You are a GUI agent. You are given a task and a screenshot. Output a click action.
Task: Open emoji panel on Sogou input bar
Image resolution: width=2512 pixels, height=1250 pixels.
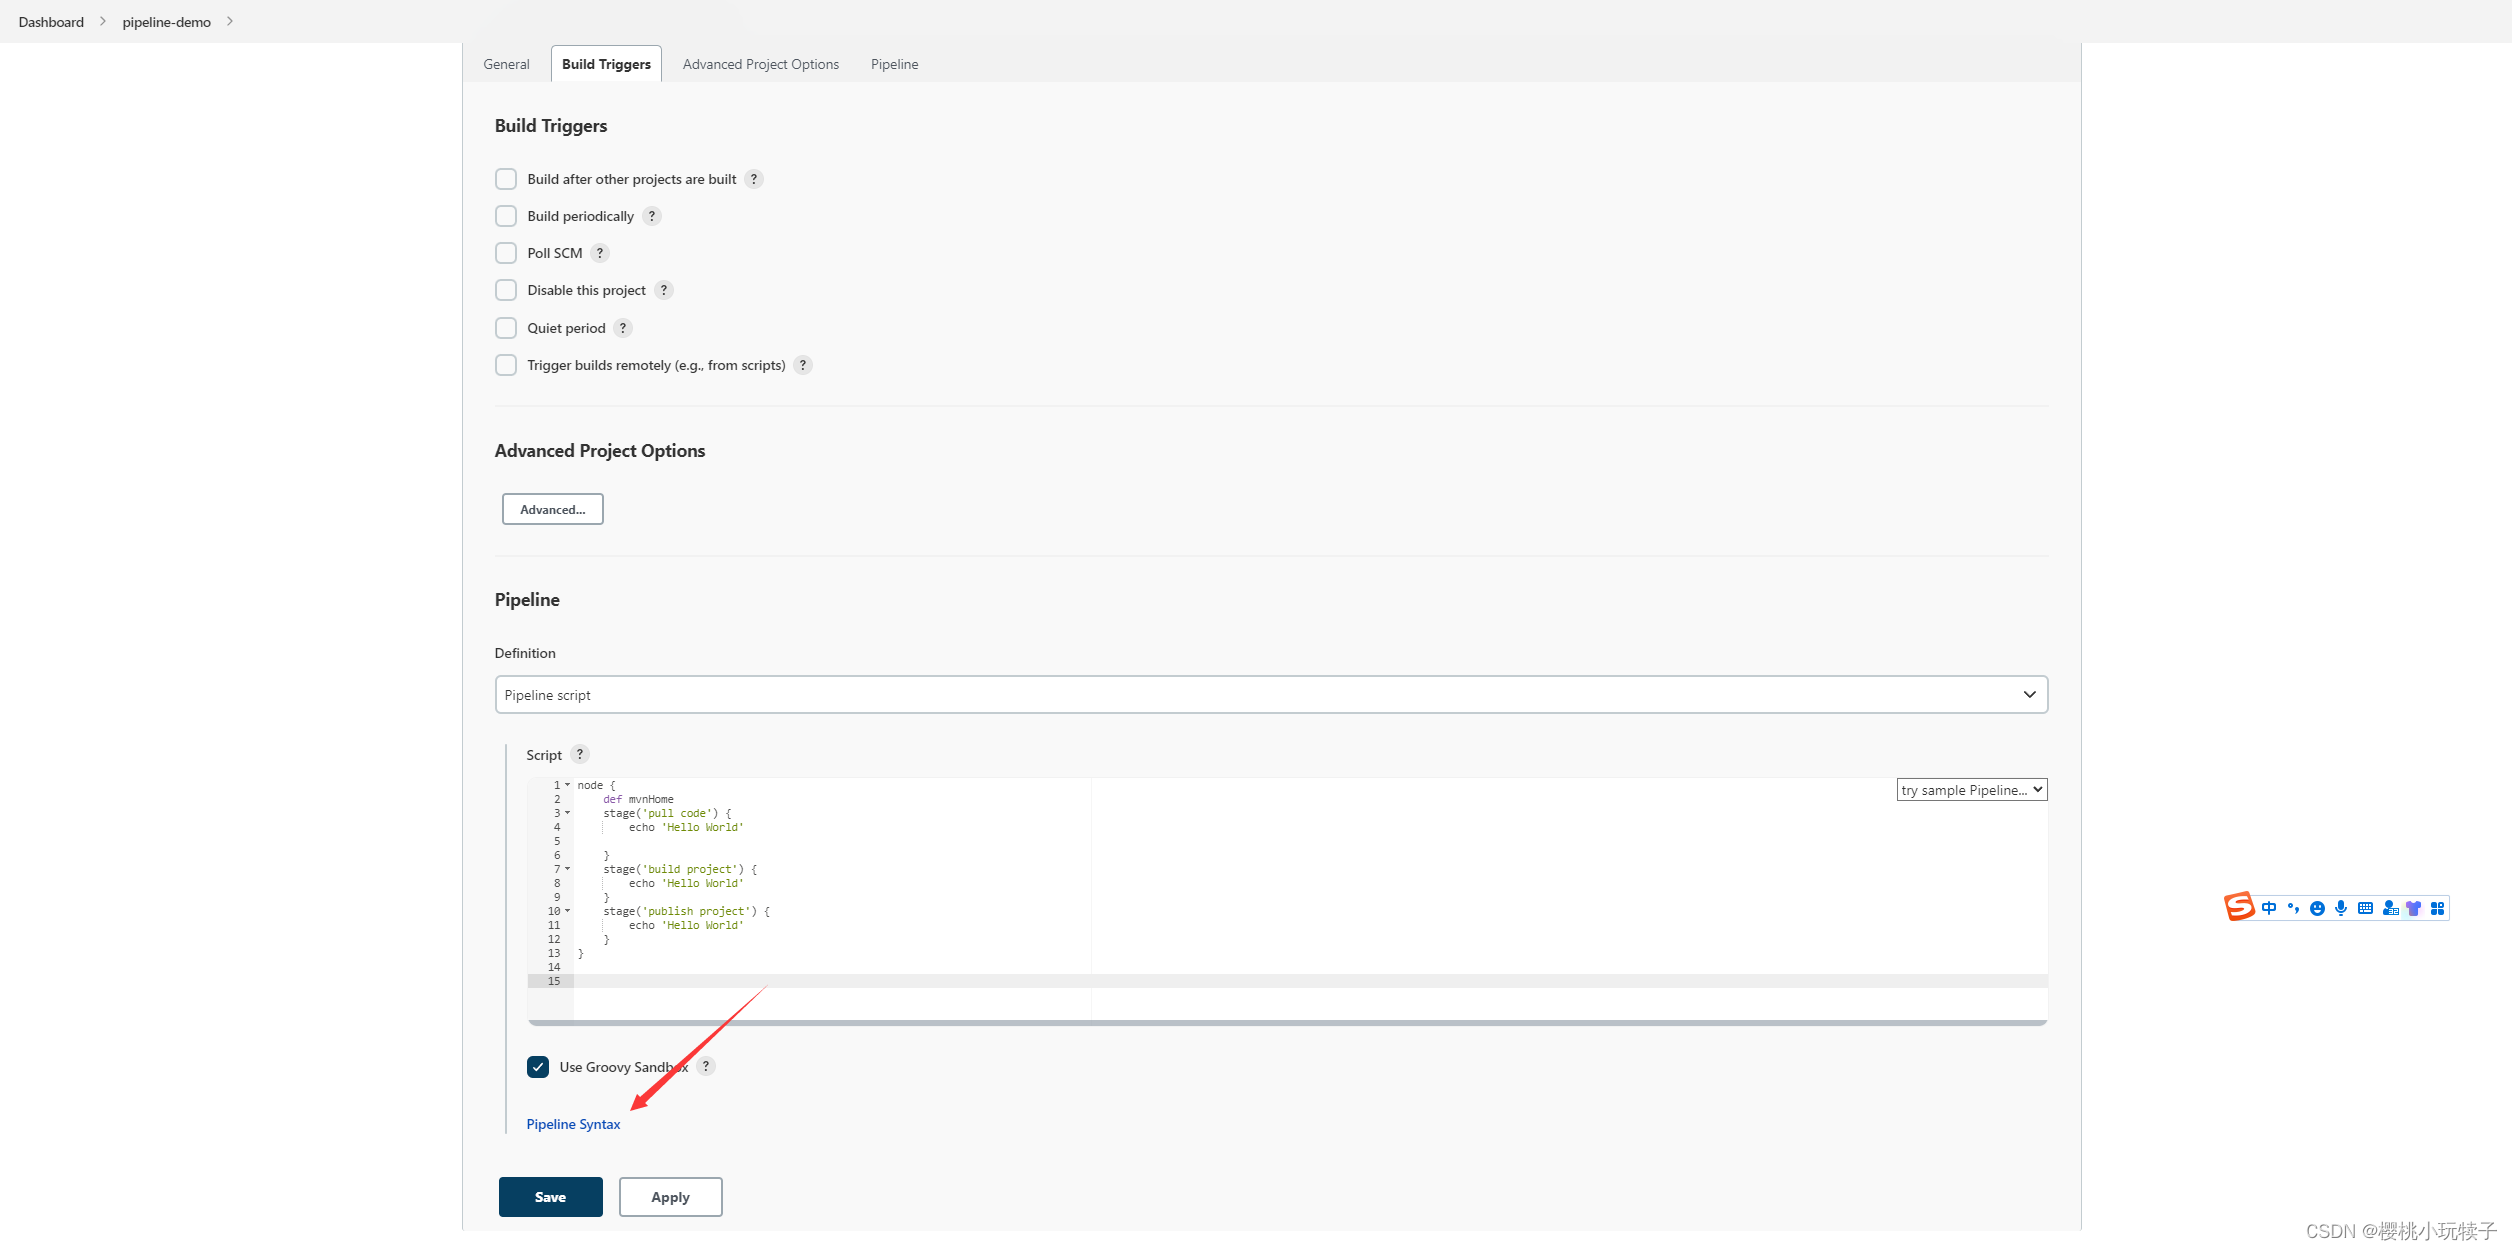click(x=2317, y=908)
